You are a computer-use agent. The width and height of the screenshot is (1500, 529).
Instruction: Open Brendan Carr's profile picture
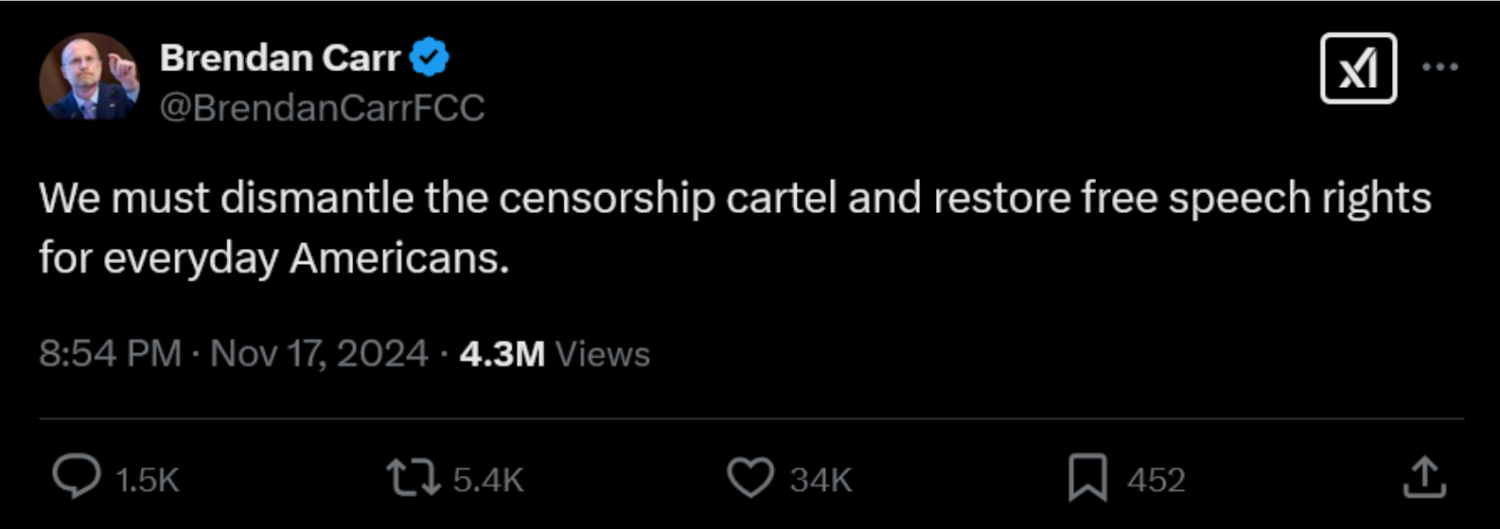pos(89,77)
